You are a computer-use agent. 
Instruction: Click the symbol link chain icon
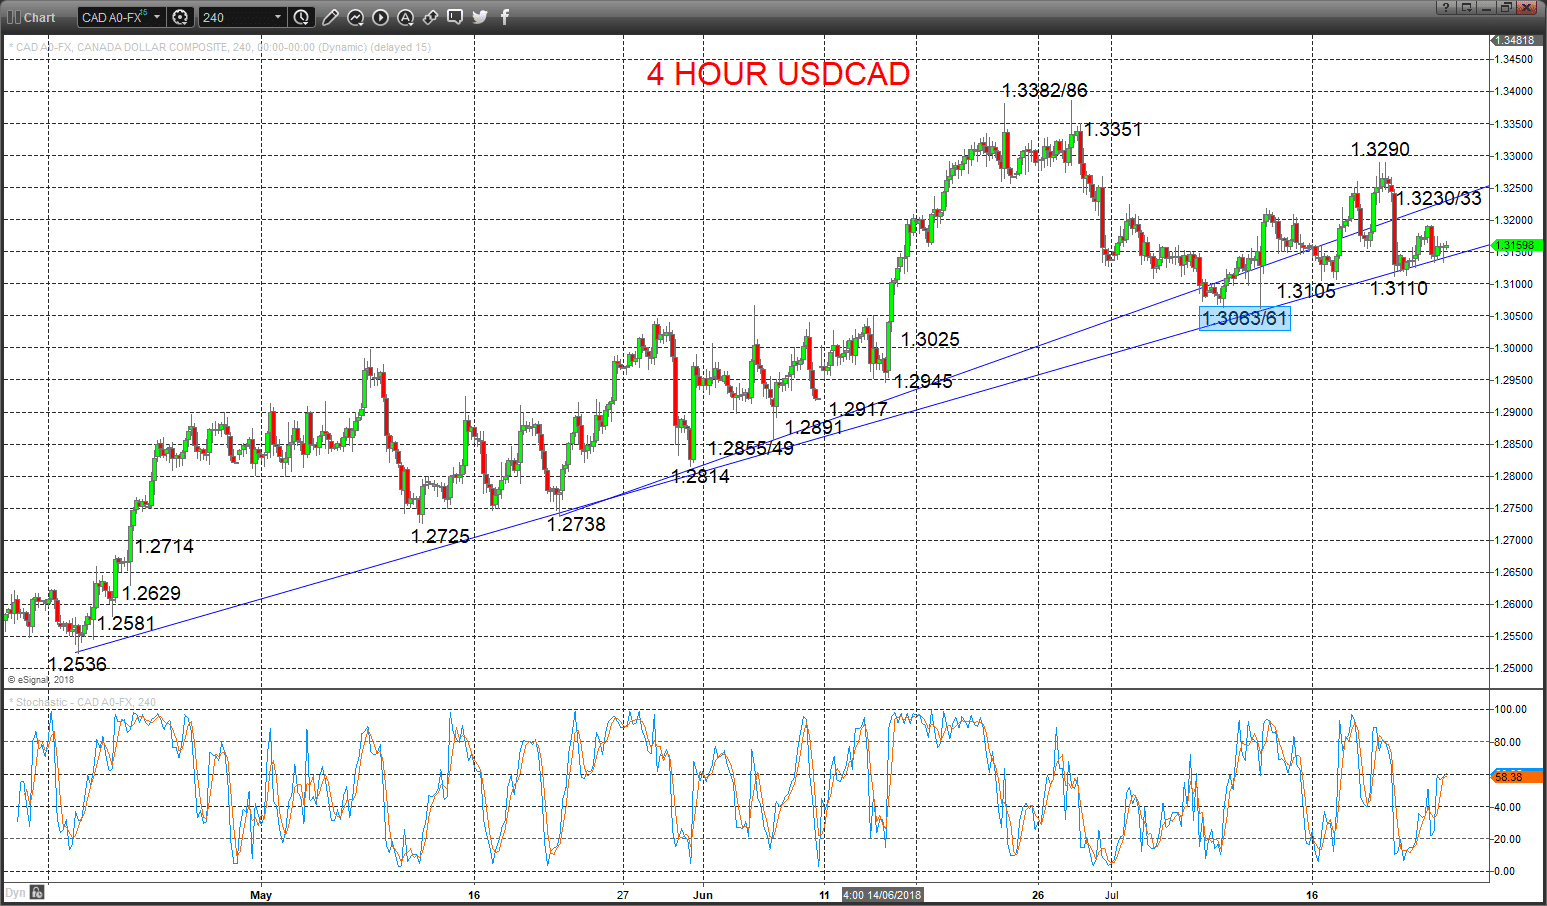(x=430, y=17)
